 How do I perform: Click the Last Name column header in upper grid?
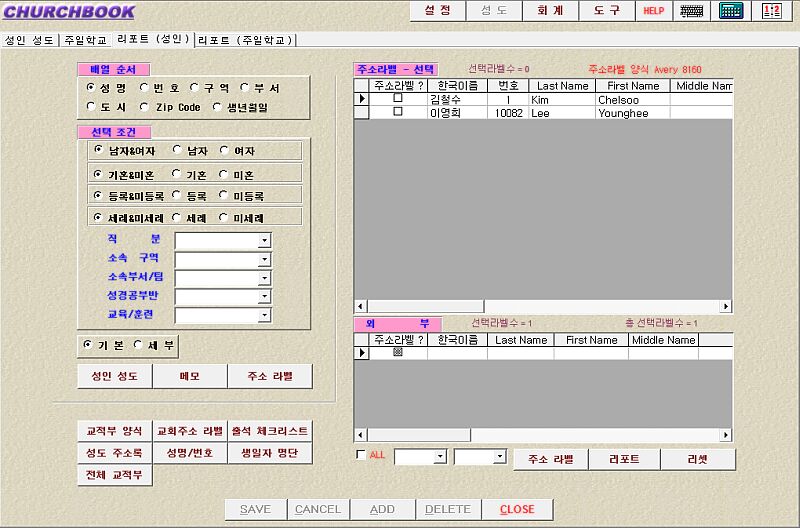562,86
